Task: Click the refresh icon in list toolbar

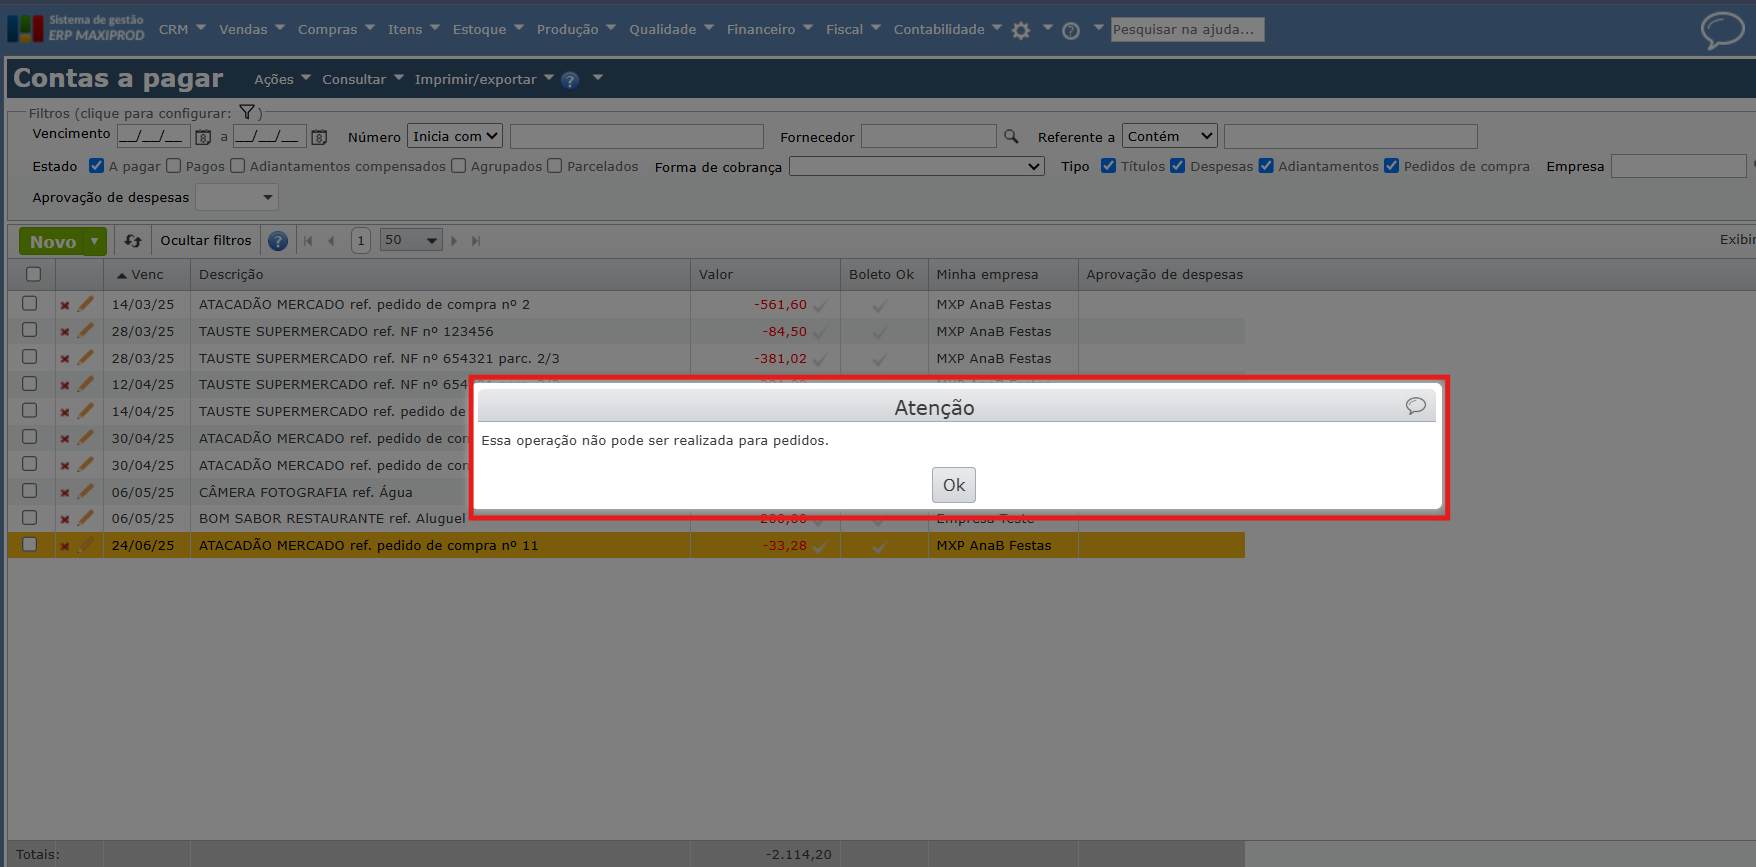Action: click(133, 240)
